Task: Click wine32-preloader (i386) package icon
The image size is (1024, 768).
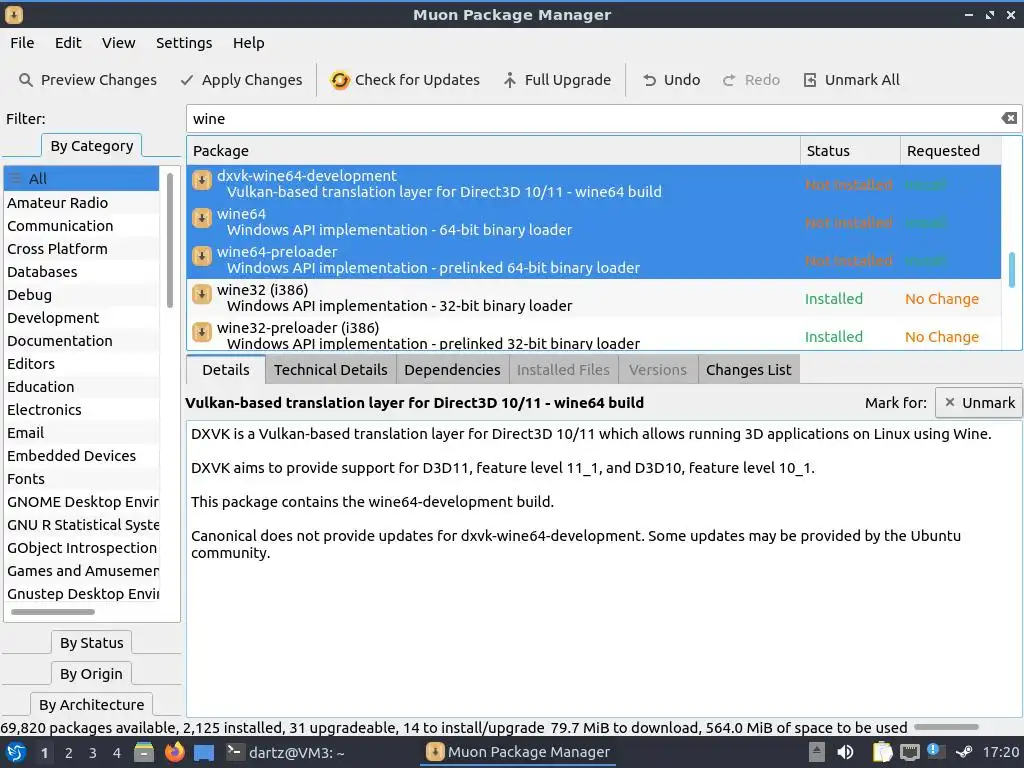Action: (202, 332)
